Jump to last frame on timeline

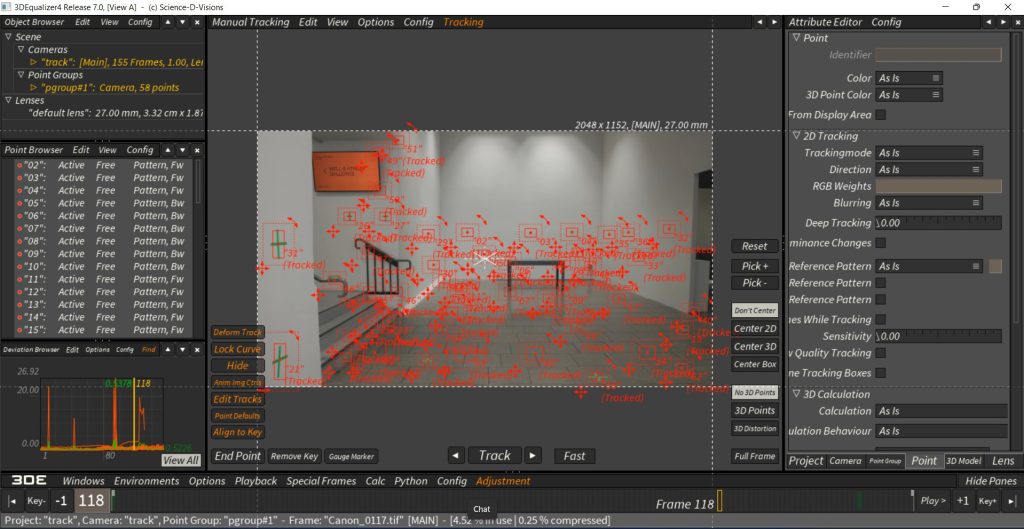click(x=1011, y=501)
